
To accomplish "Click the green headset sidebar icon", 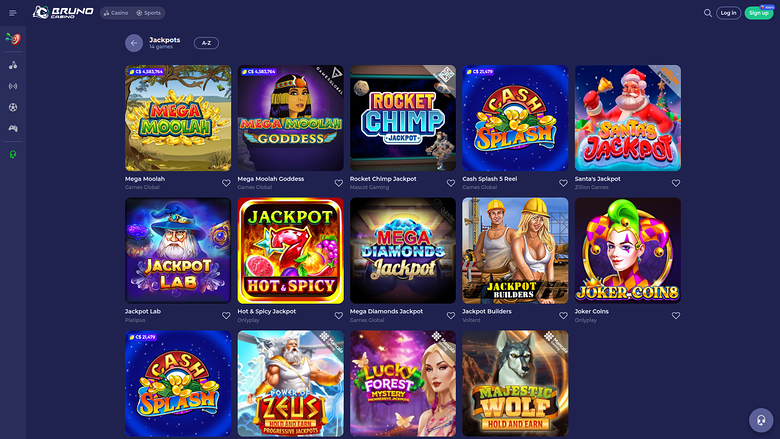I will [x=13, y=154].
